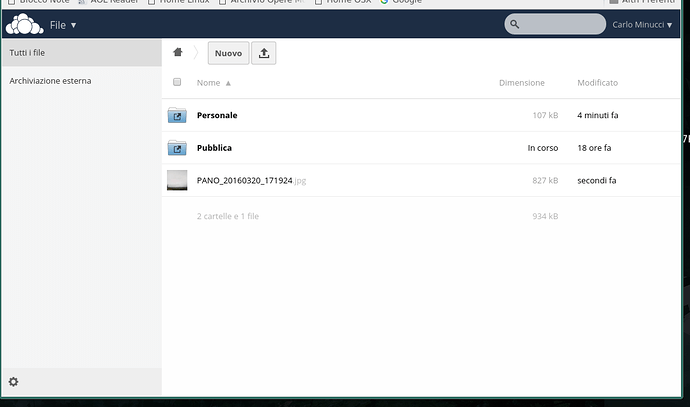Open Archiviazione esterna in sidebar
Viewport: 690px width, 407px height.
[82, 81]
